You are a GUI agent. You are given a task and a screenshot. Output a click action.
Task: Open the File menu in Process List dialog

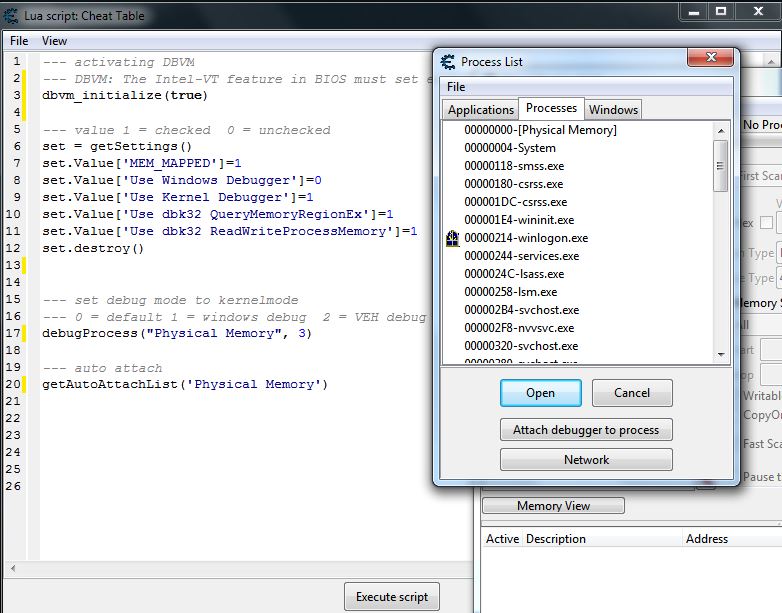[456, 87]
